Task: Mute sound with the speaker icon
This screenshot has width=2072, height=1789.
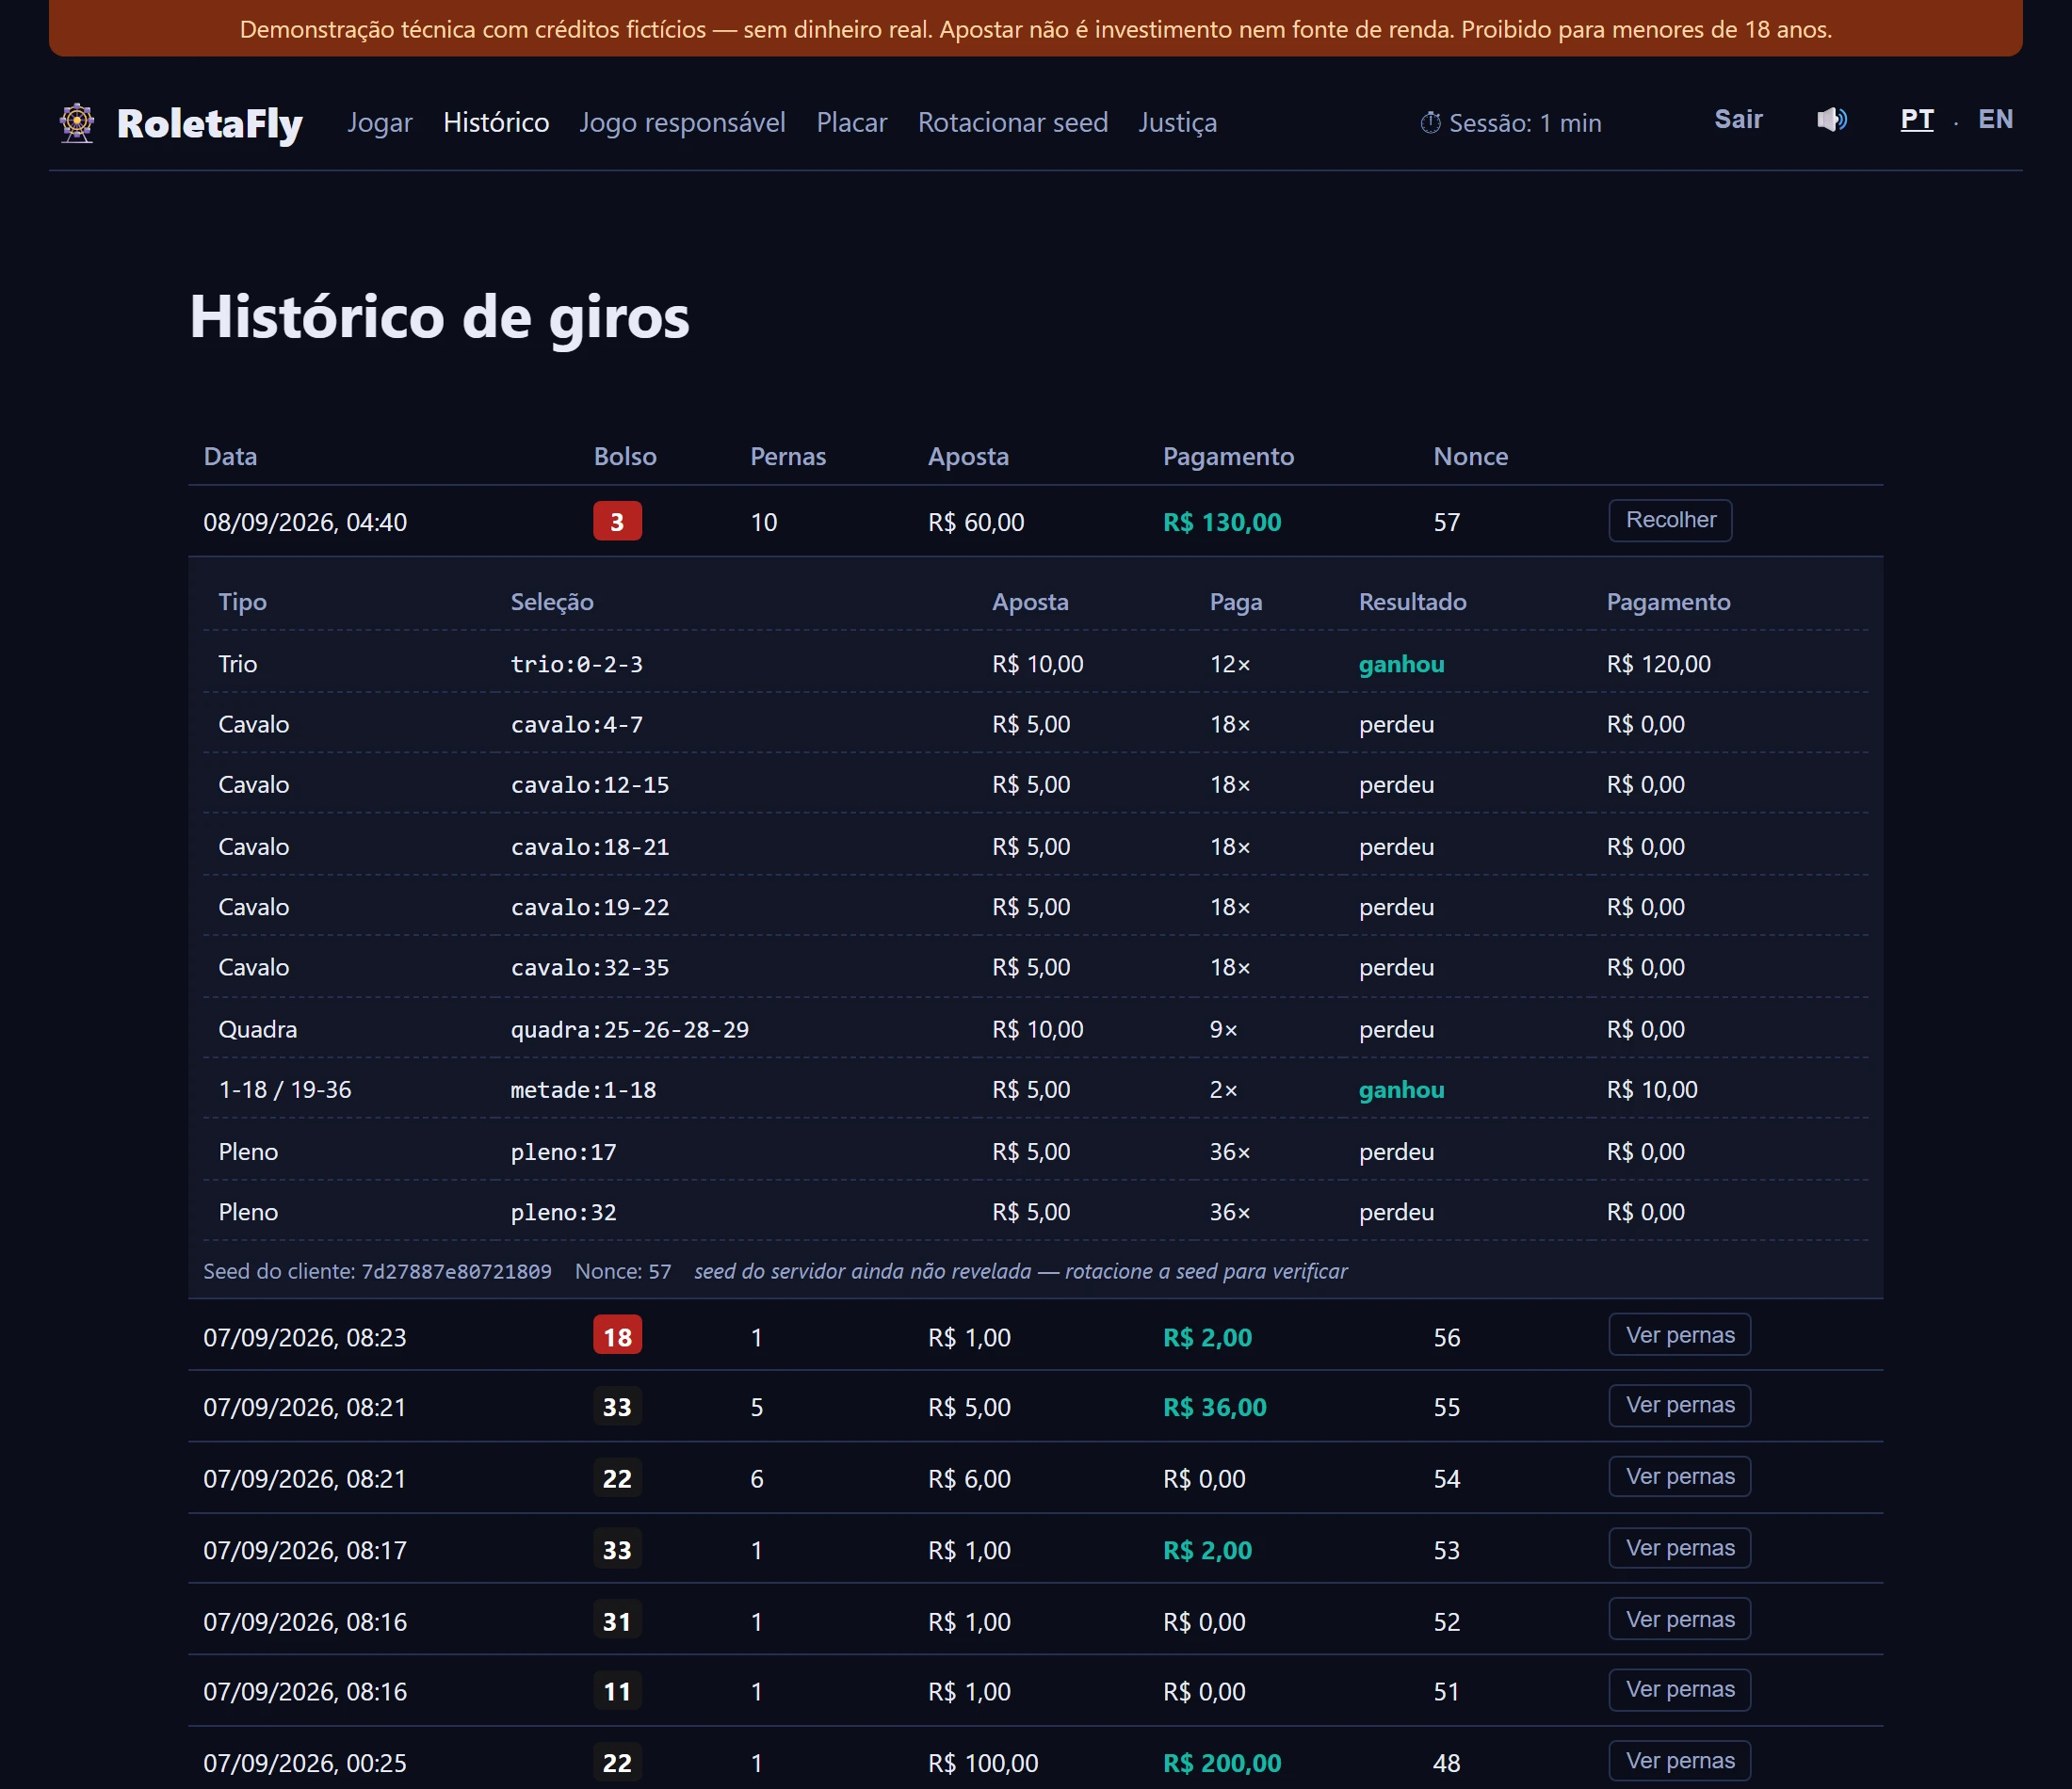Action: click(x=1831, y=120)
